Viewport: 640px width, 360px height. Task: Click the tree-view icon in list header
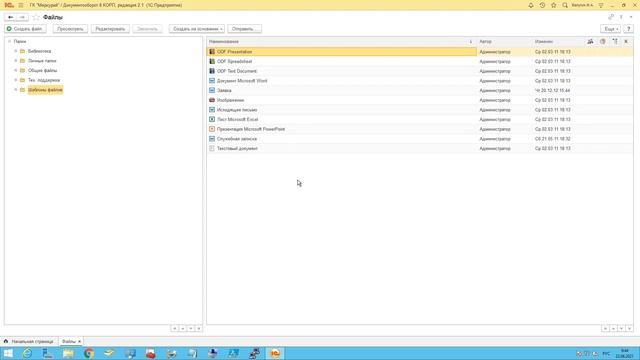(615, 42)
